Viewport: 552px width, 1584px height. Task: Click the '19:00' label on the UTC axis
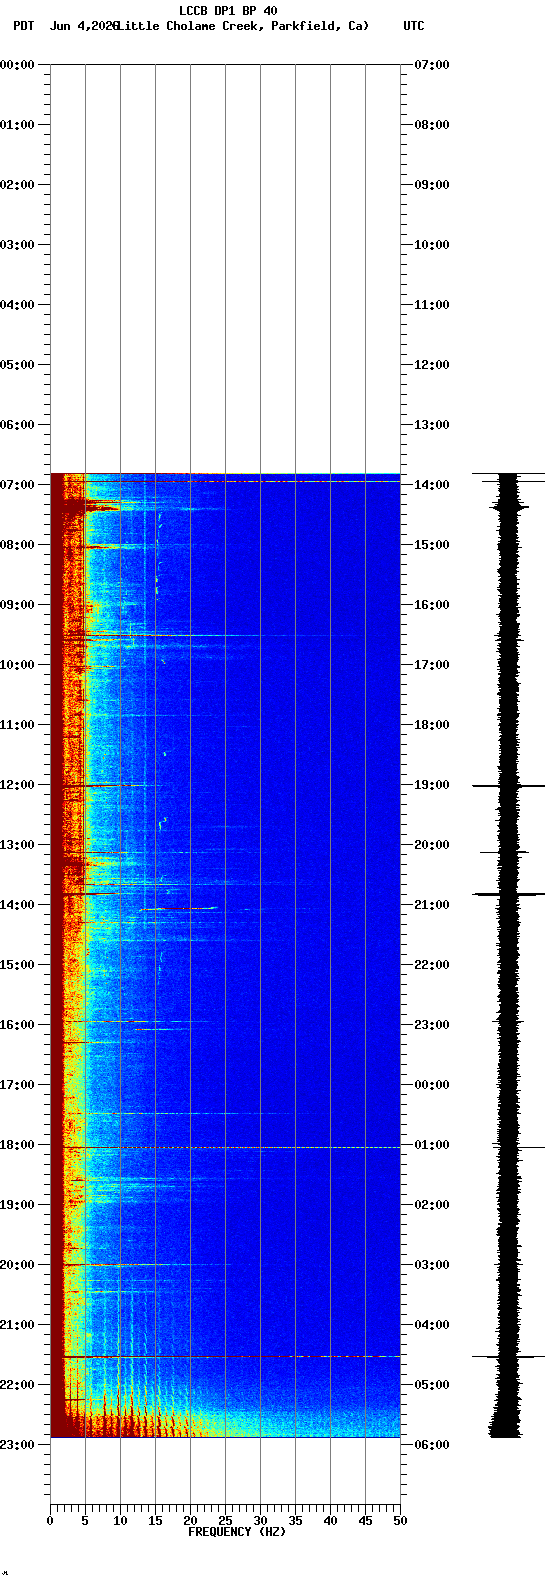[432, 785]
